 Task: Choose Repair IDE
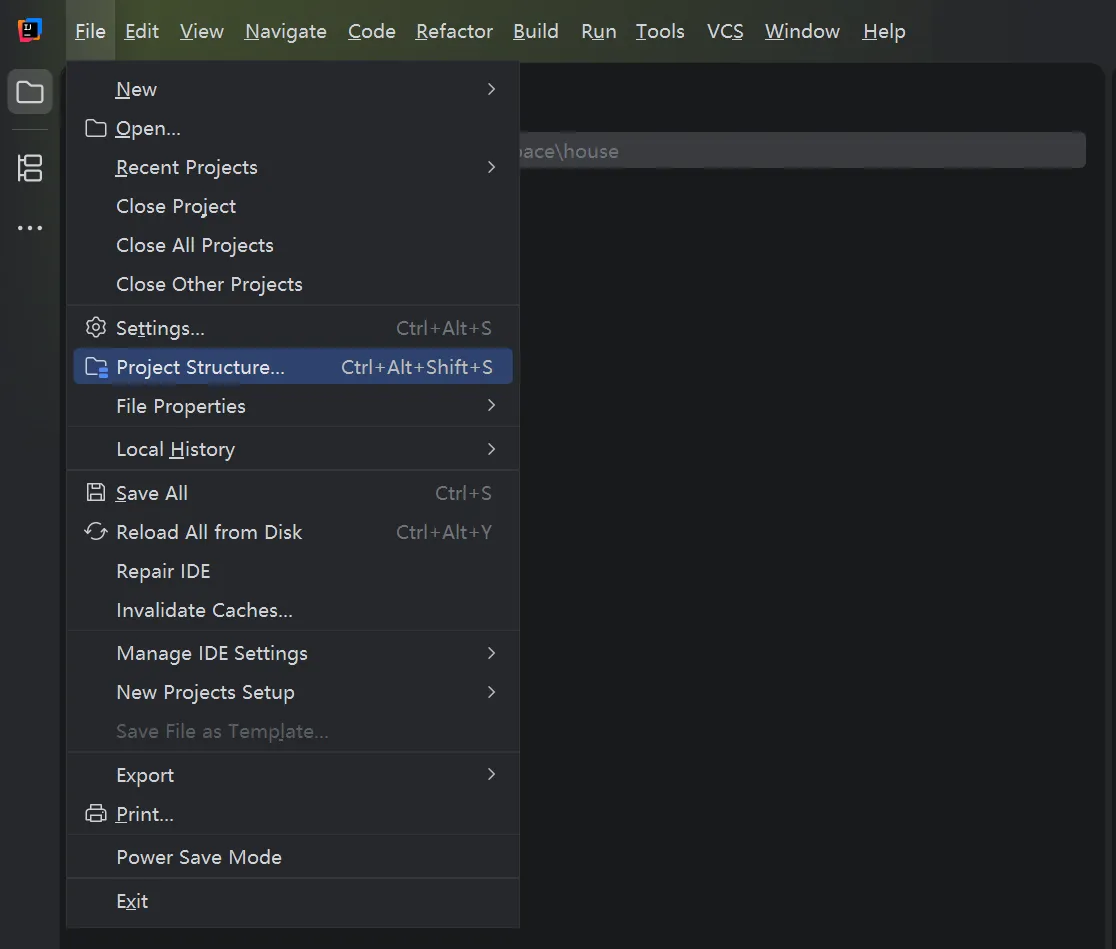coord(293,571)
